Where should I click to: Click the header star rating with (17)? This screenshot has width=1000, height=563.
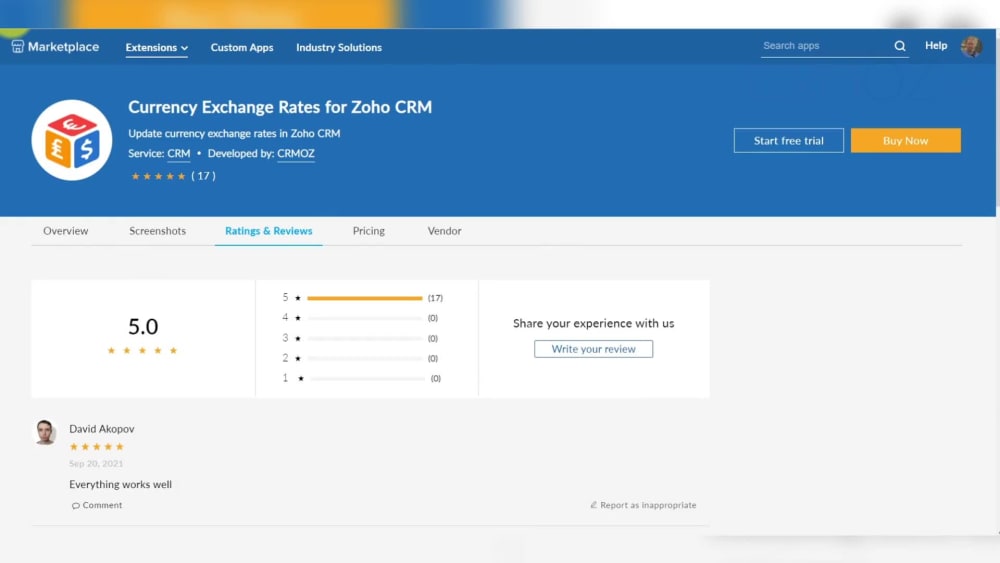click(173, 176)
